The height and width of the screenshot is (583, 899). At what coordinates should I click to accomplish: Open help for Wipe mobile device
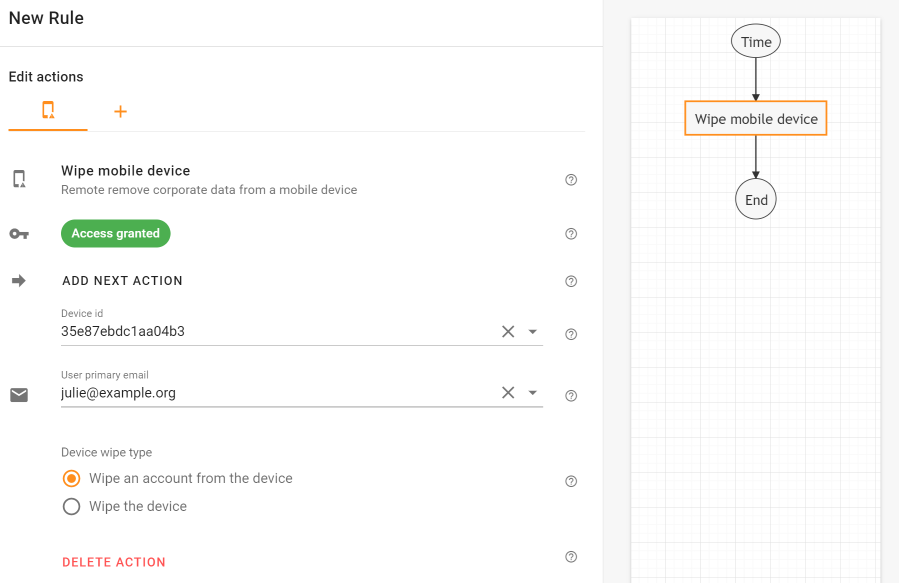(571, 180)
